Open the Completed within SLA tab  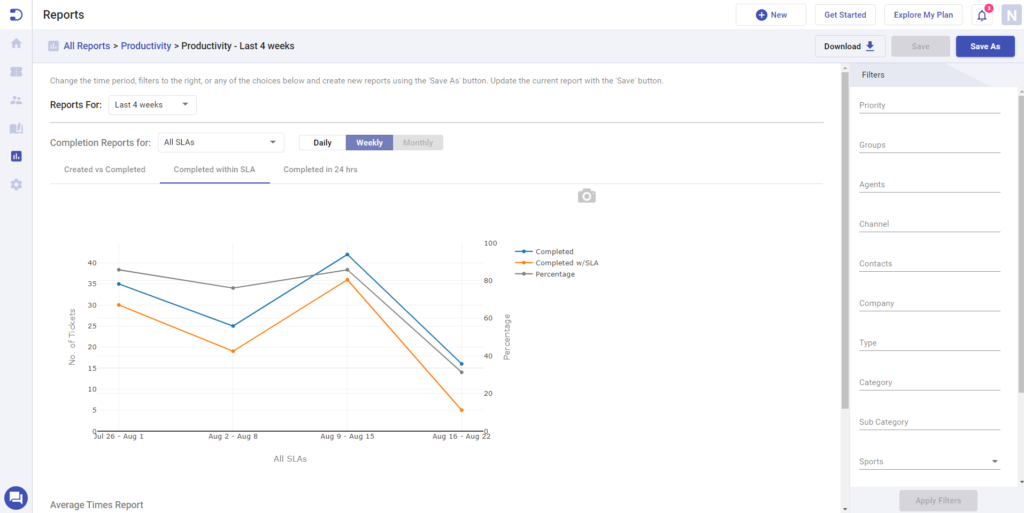point(214,170)
